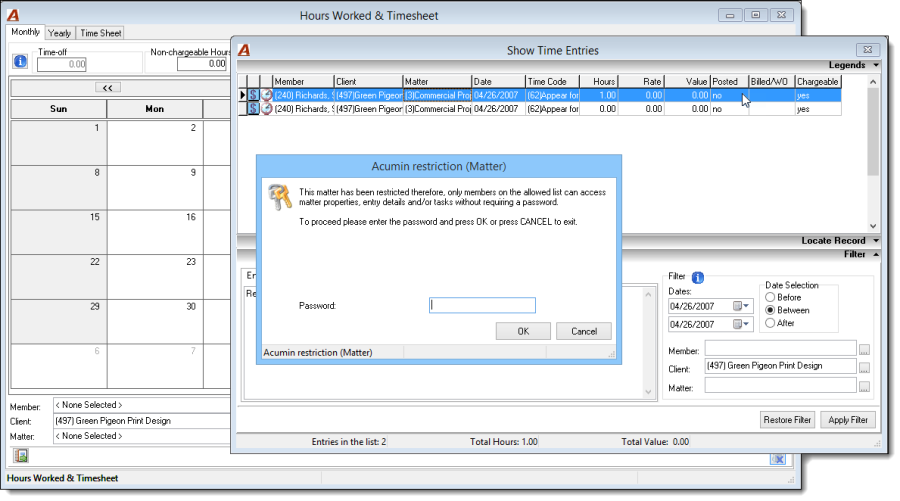Screen dimensions: 900x501
Task: Open the Client browse ellipsis button
Action: pyautogui.click(x=864, y=368)
